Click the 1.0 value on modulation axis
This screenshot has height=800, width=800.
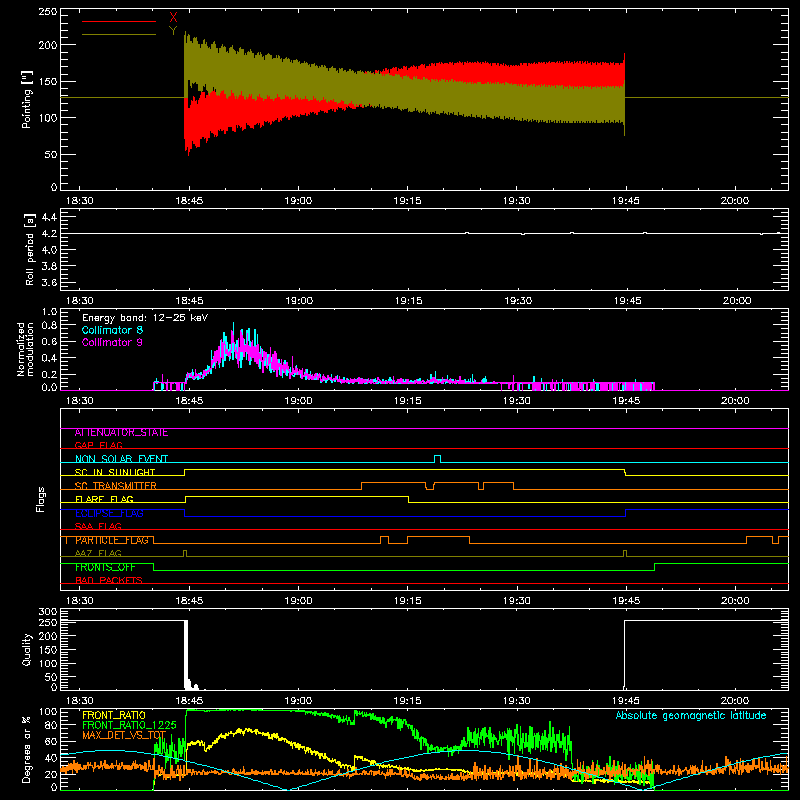(49, 312)
